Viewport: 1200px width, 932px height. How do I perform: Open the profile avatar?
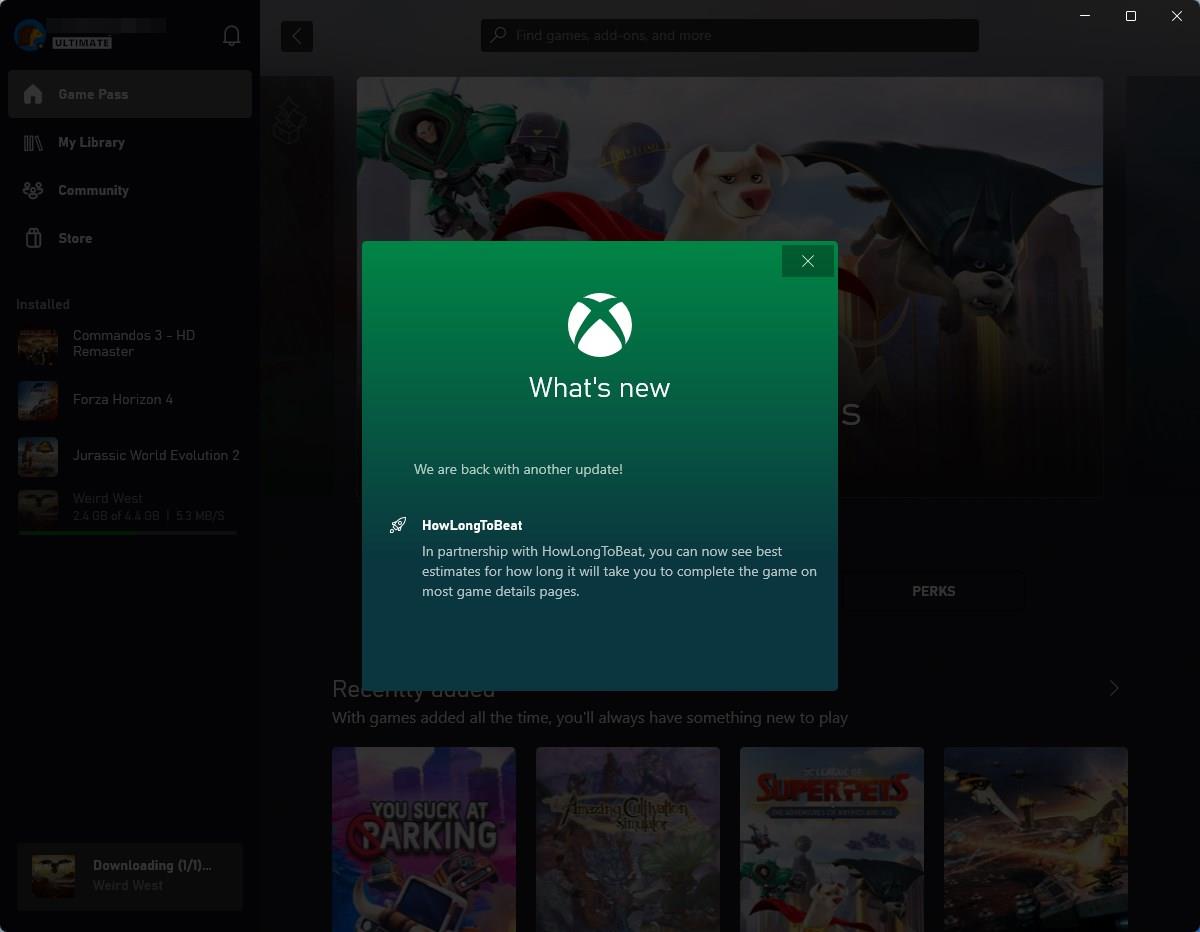coord(29,35)
